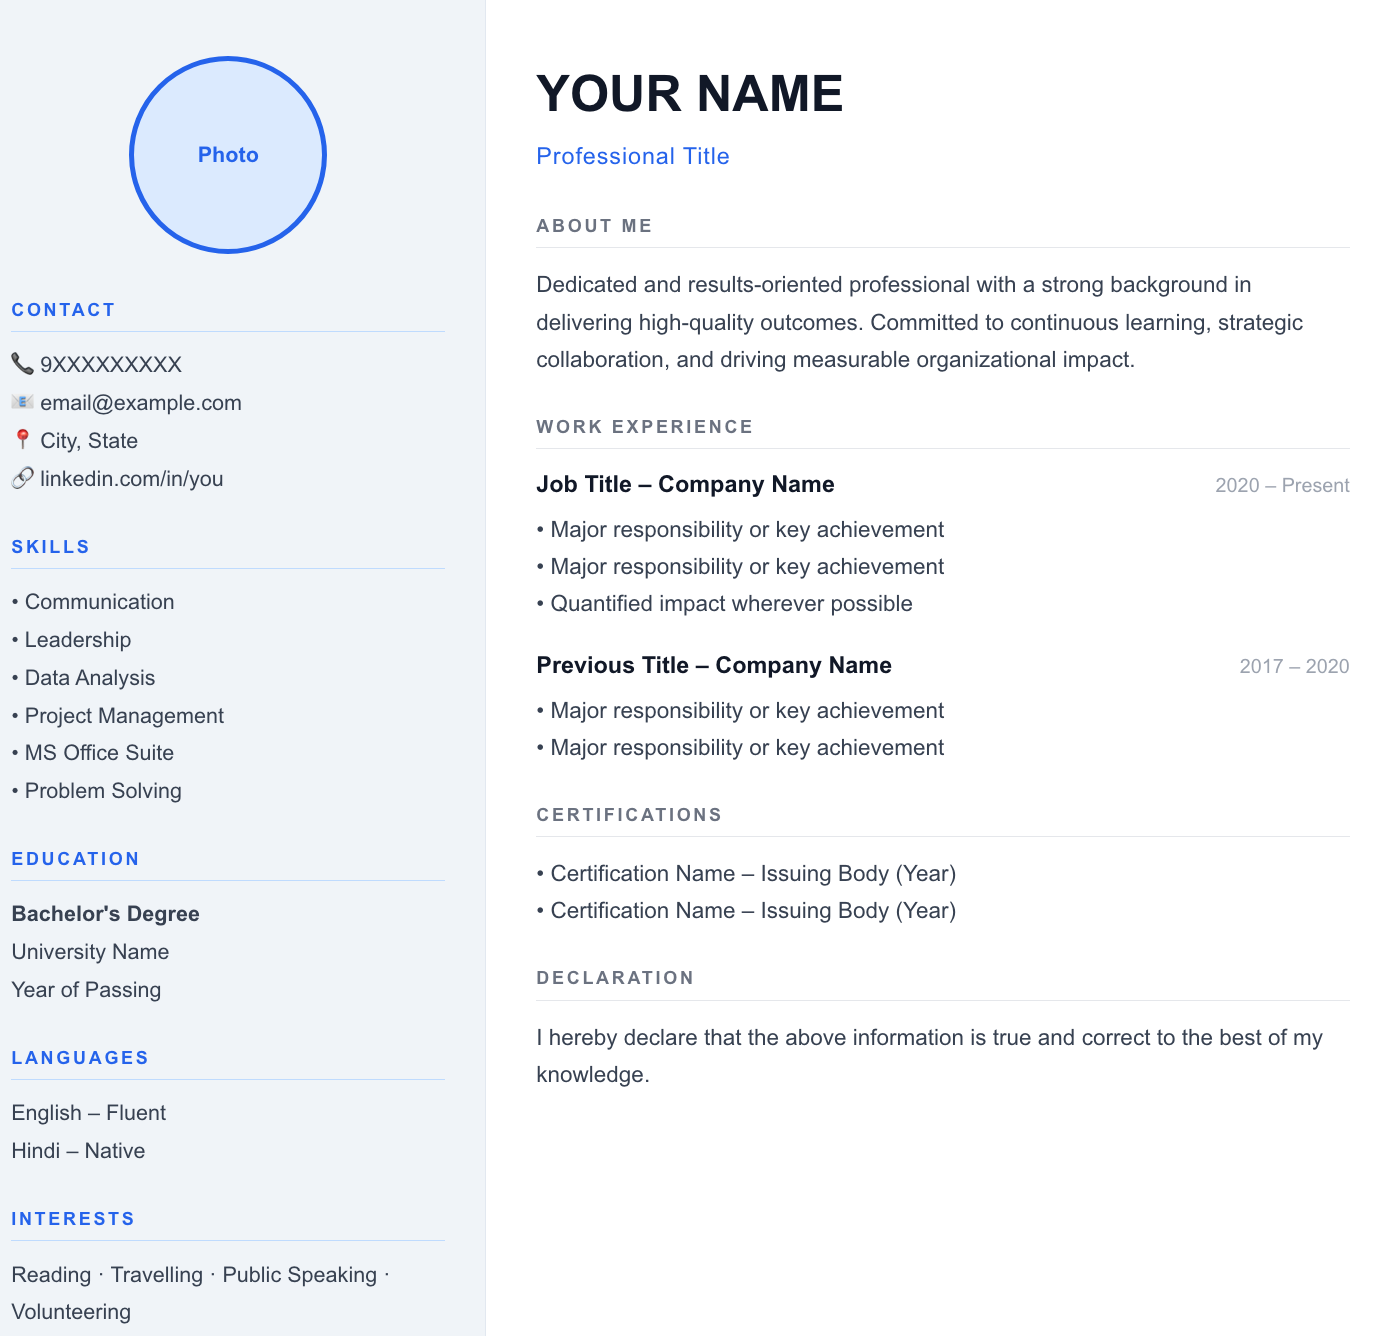This screenshot has width=1392, height=1336.
Task: Click the 2017 – 2020 date range
Action: [x=1294, y=667]
